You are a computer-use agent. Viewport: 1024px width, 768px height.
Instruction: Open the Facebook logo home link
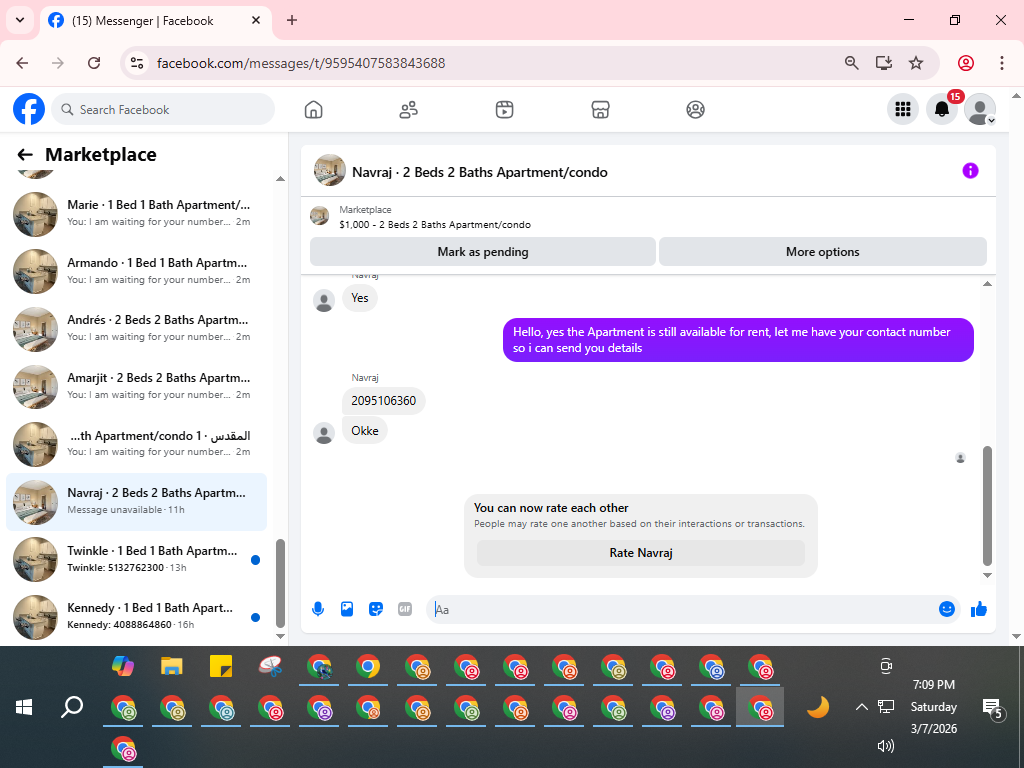(x=29, y=109)
